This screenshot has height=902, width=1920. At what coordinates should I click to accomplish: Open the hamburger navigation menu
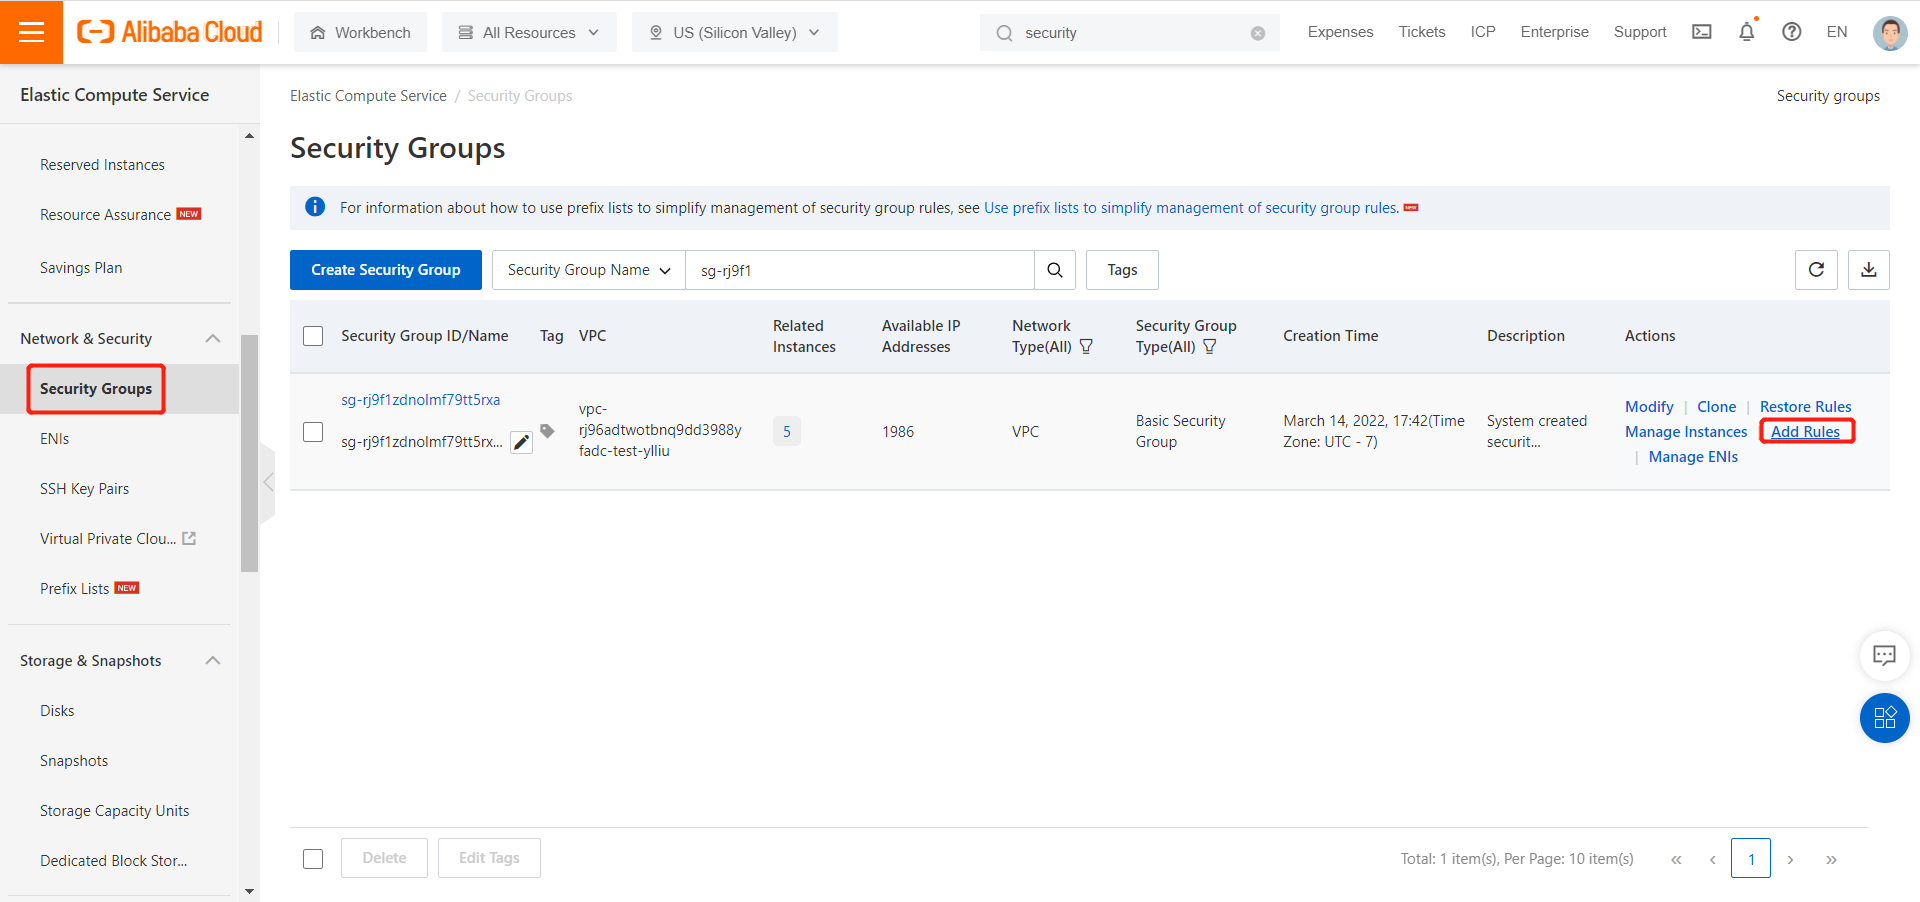tap(31, 31)
